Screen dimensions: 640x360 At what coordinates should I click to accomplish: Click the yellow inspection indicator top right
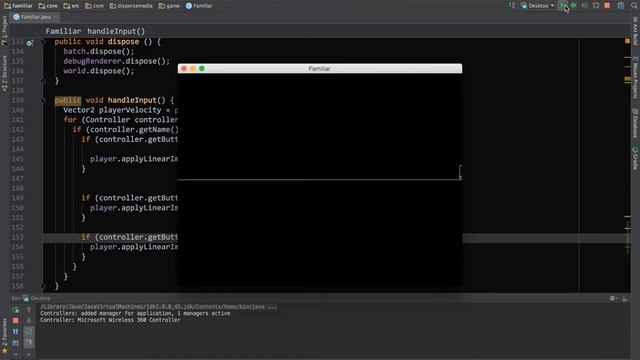(x=627, y=41)
